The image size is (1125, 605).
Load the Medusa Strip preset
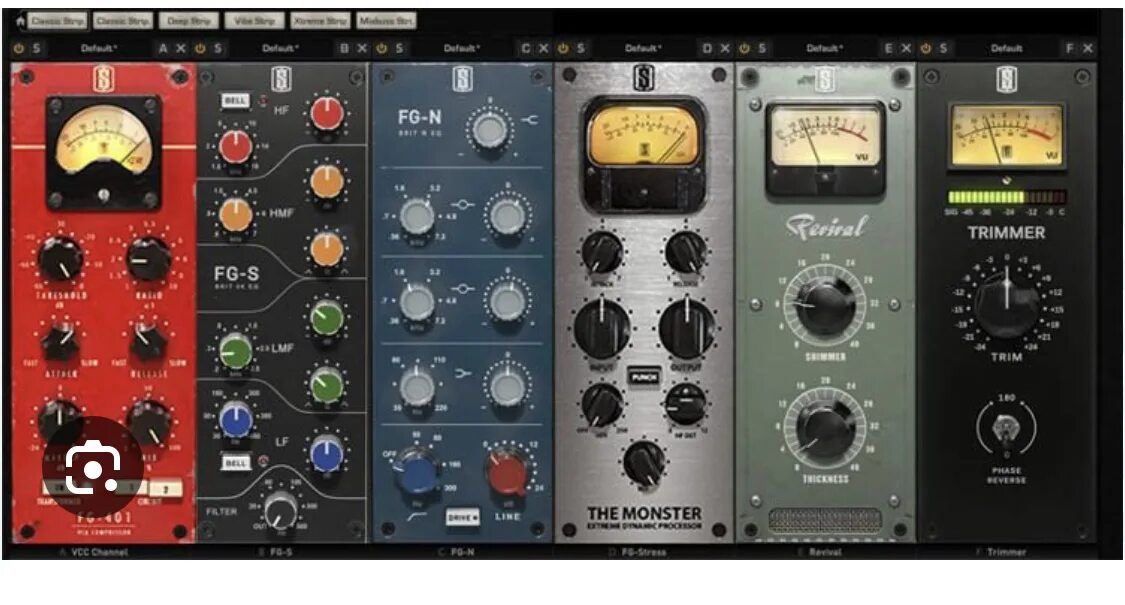pyautogui.click(x=386, y=21)
